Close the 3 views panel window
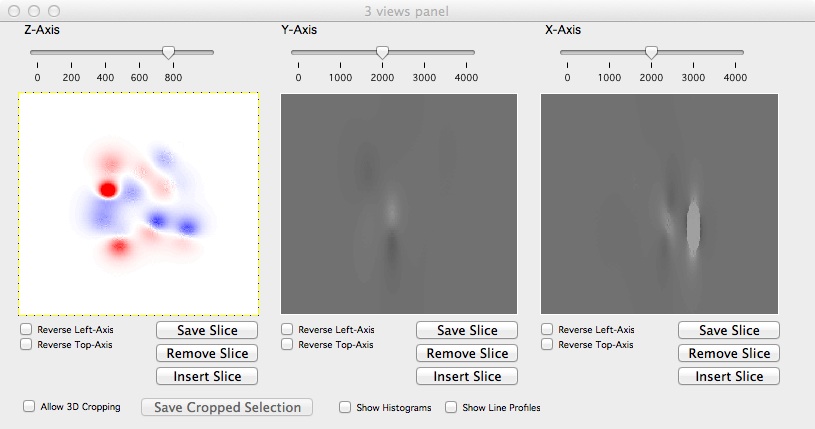This screenshot has width=815, height=429. click(x=14, y=10)
